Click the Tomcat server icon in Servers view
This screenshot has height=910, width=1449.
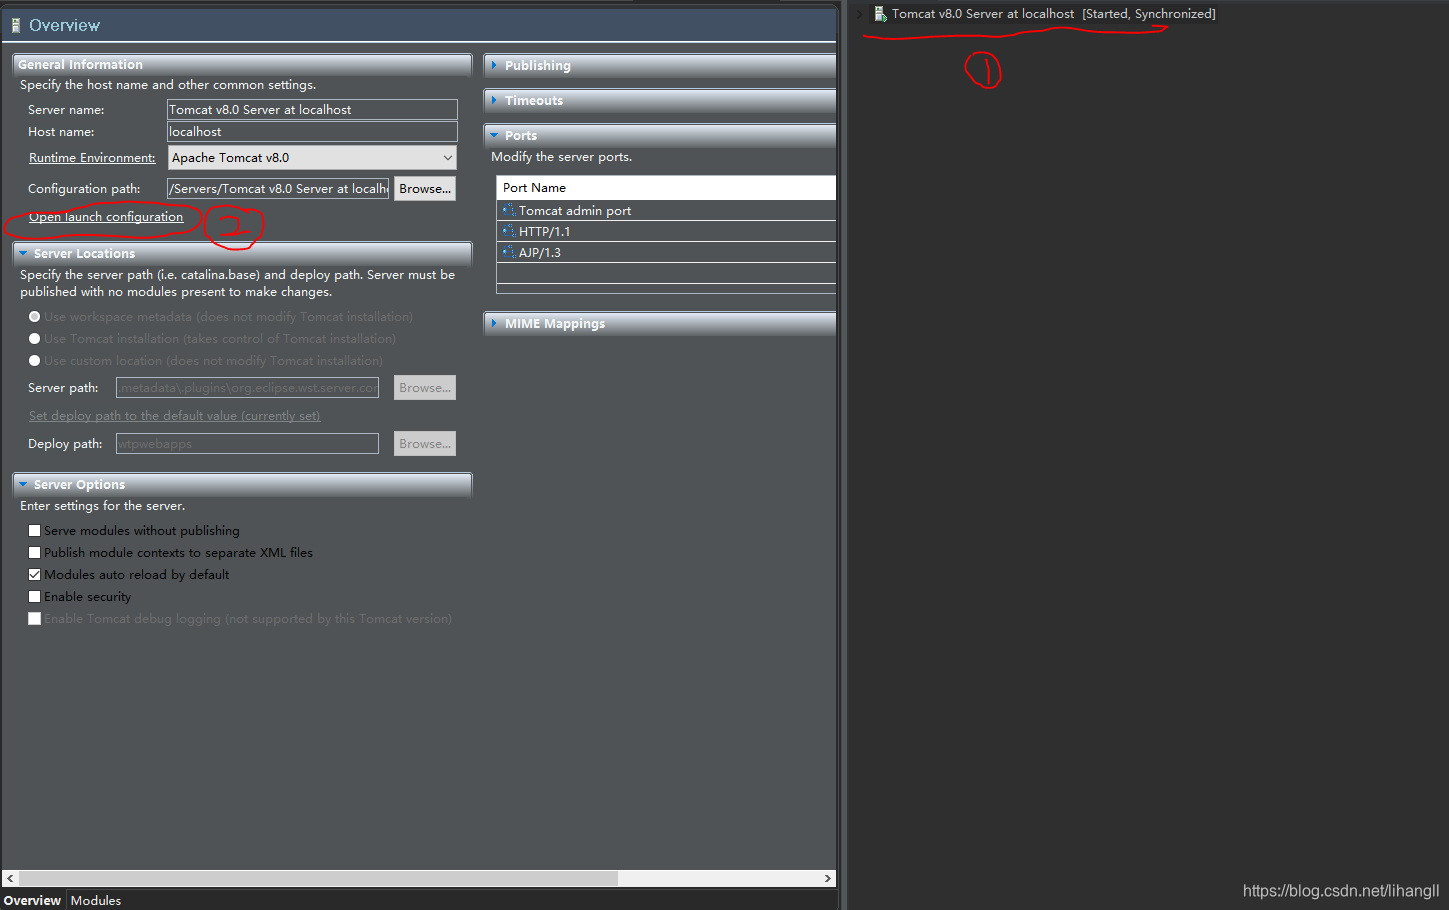click(880, 14)
